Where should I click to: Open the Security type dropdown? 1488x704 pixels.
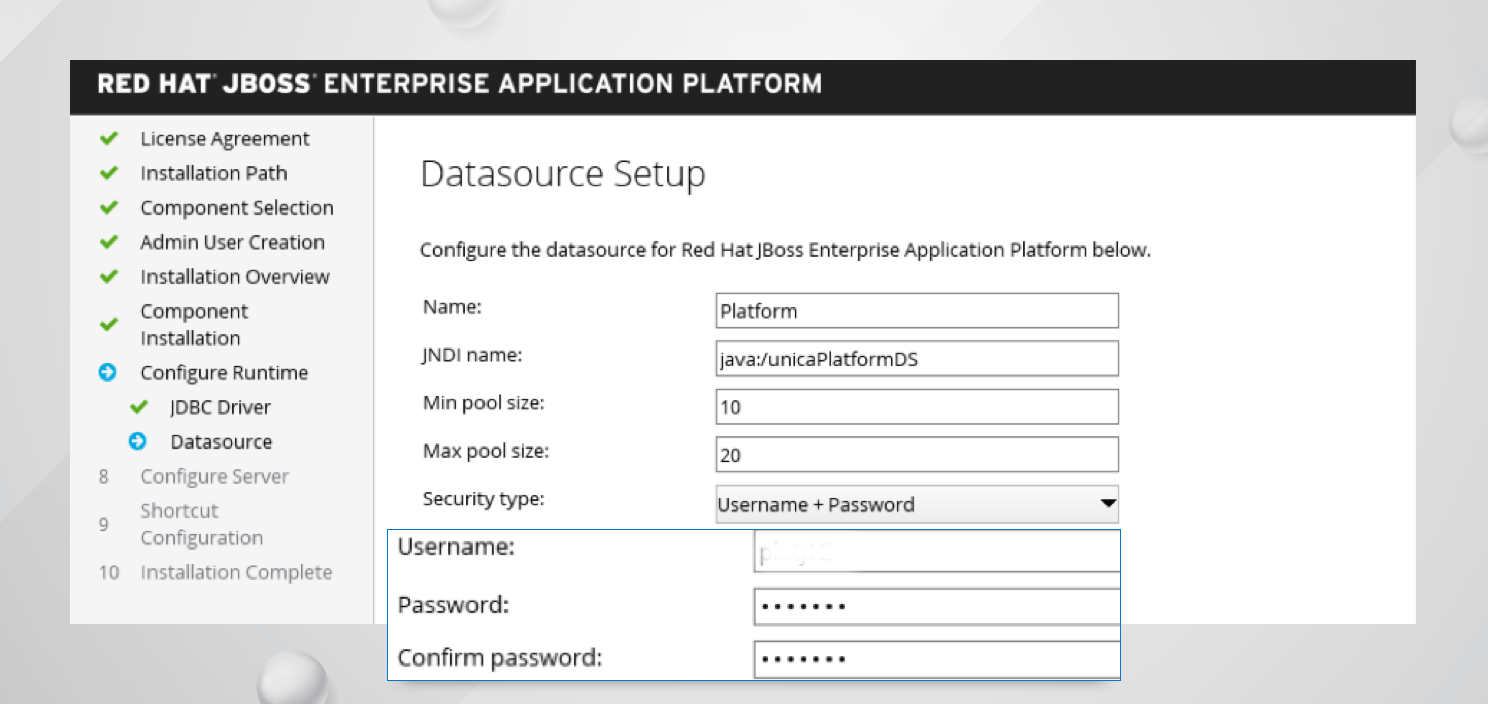tap(916, 505)
